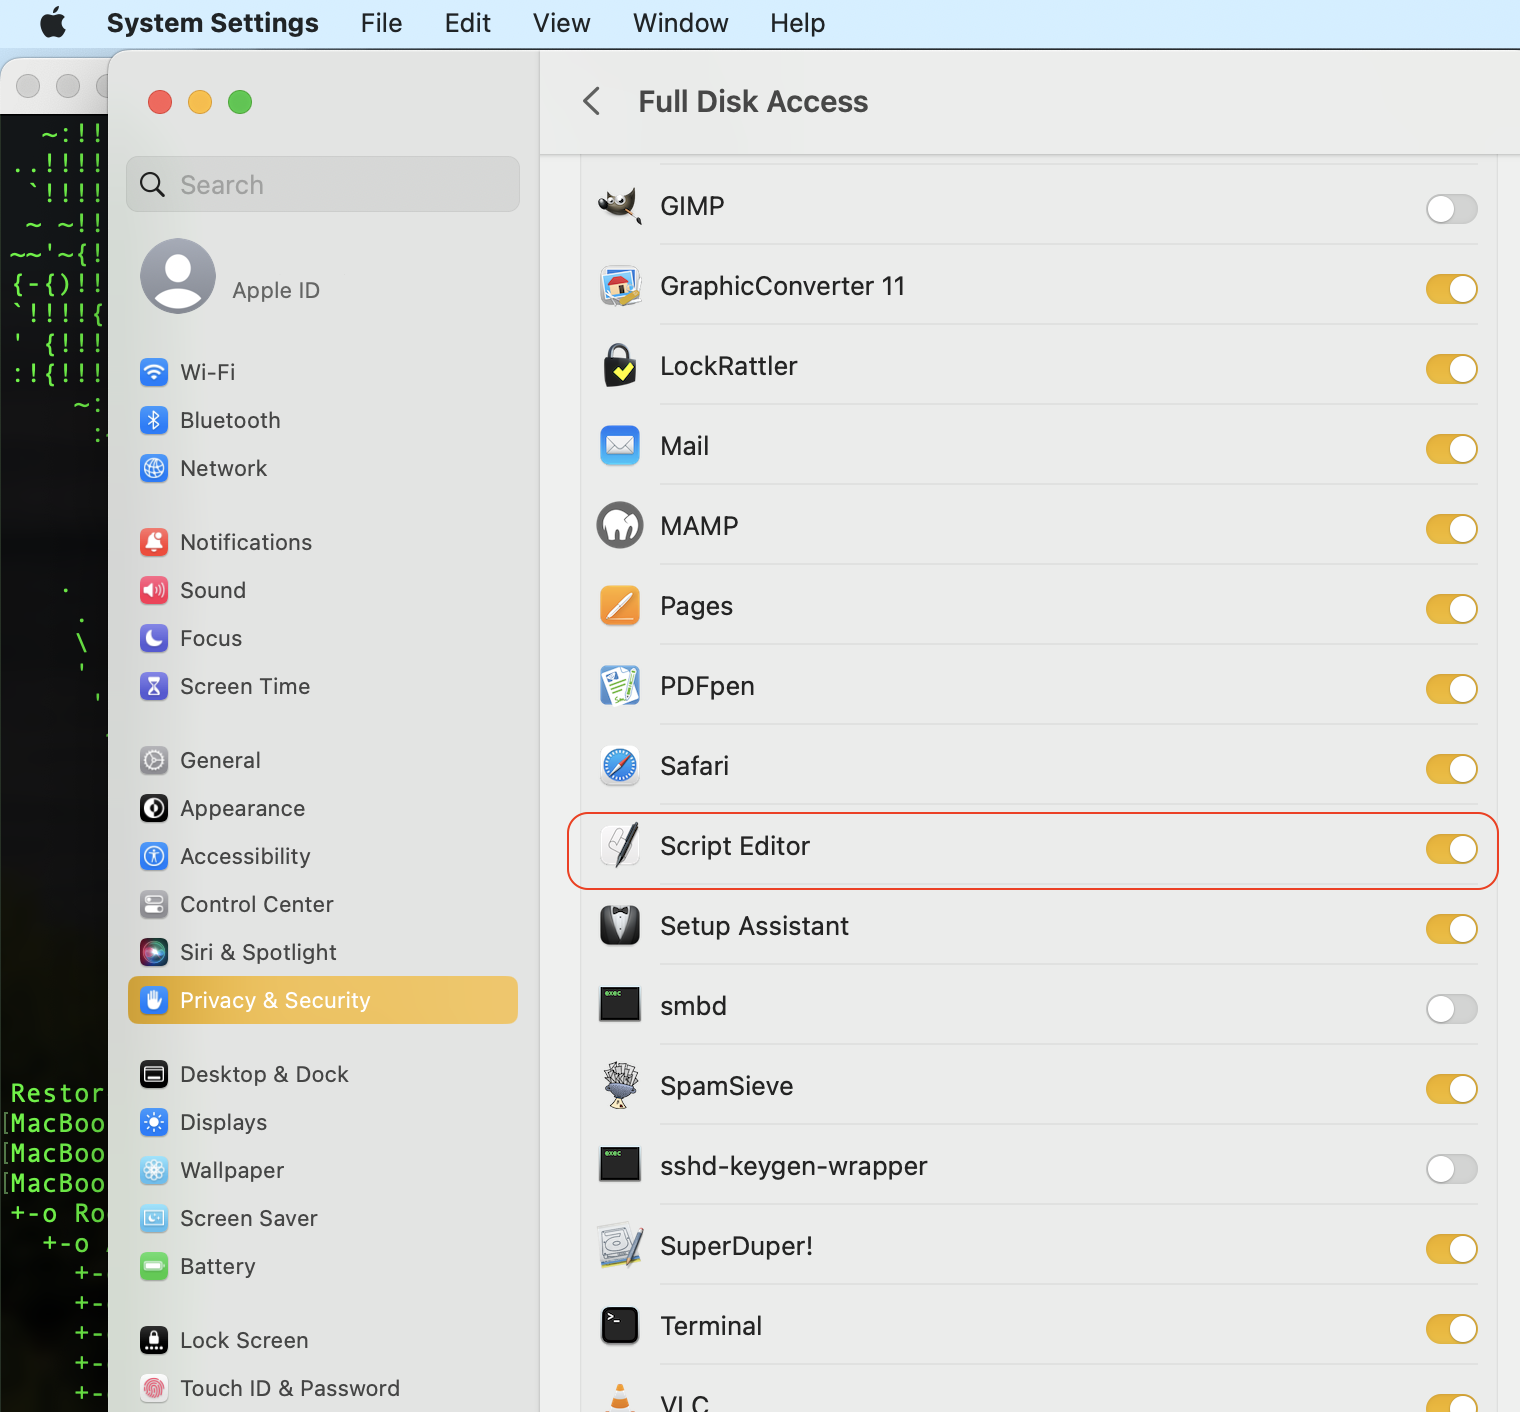Viewport: 1520px width, 1412px height.
Task: Open the Help menu
Action: coord(797,23)
